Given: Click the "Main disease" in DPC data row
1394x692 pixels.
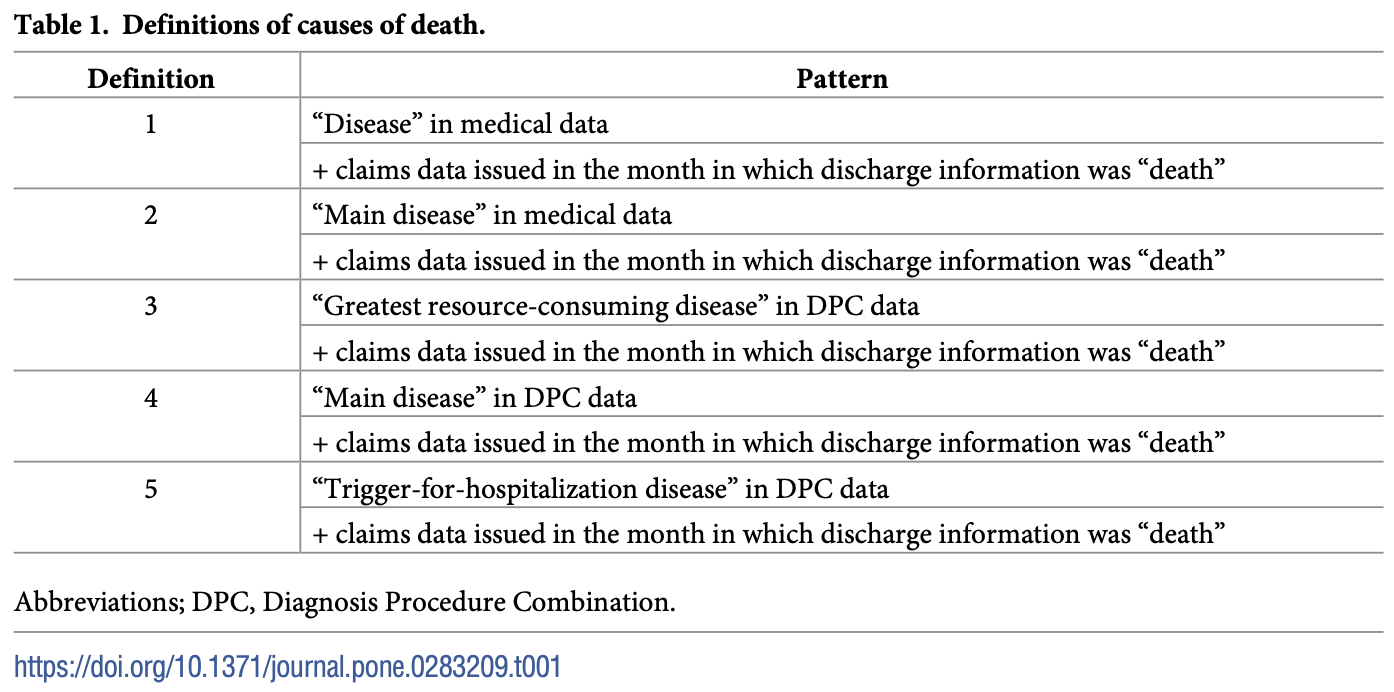Looking at the screenshot, I should tap(474, 397).
